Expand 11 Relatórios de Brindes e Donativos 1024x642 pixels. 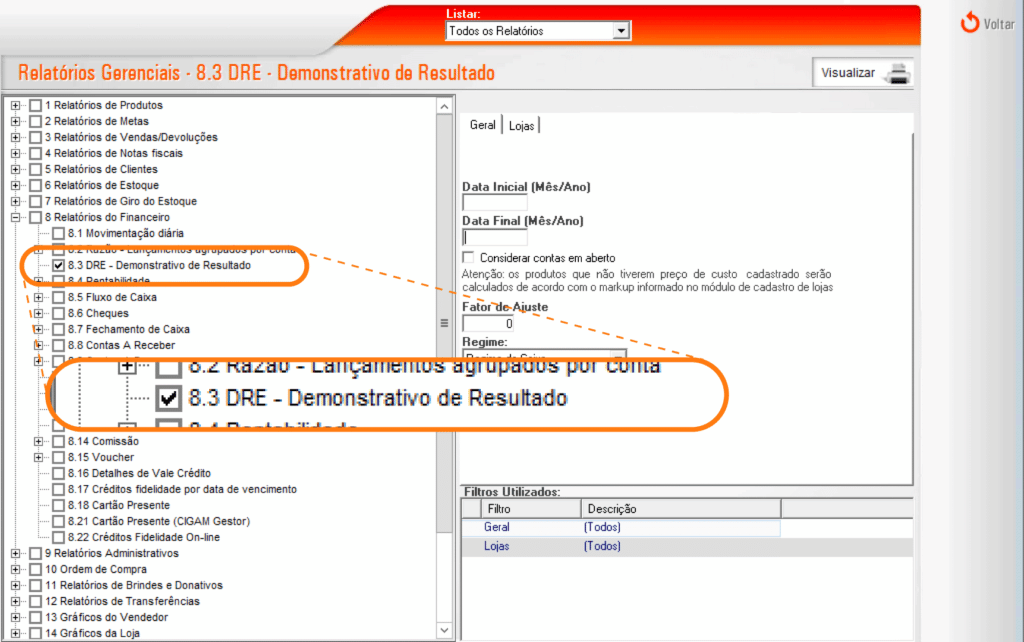(16, 585)
